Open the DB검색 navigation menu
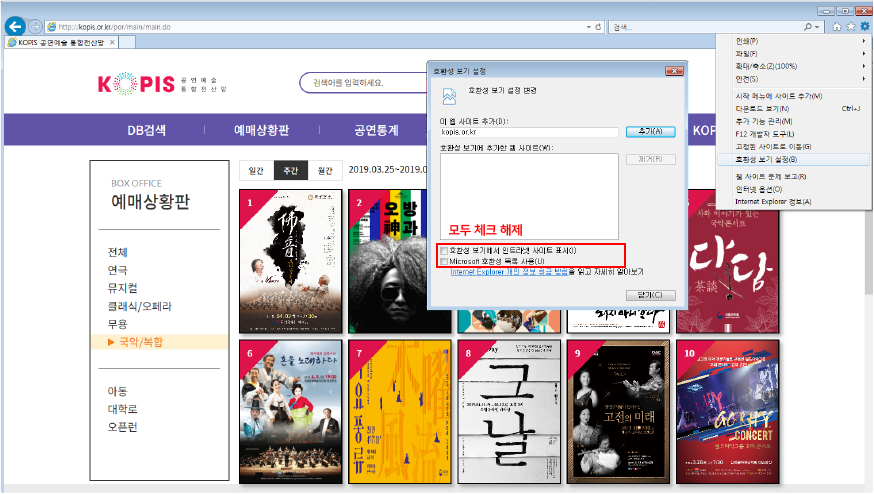The height and width of the screenshot is (494, 874). pyautogui.click(x=147, y=130)
